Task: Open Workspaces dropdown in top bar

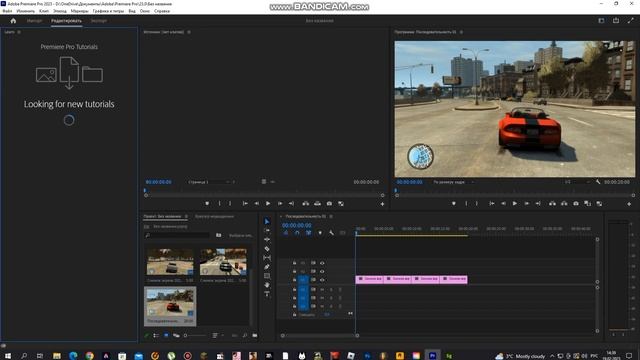Action: pos(601,20)
